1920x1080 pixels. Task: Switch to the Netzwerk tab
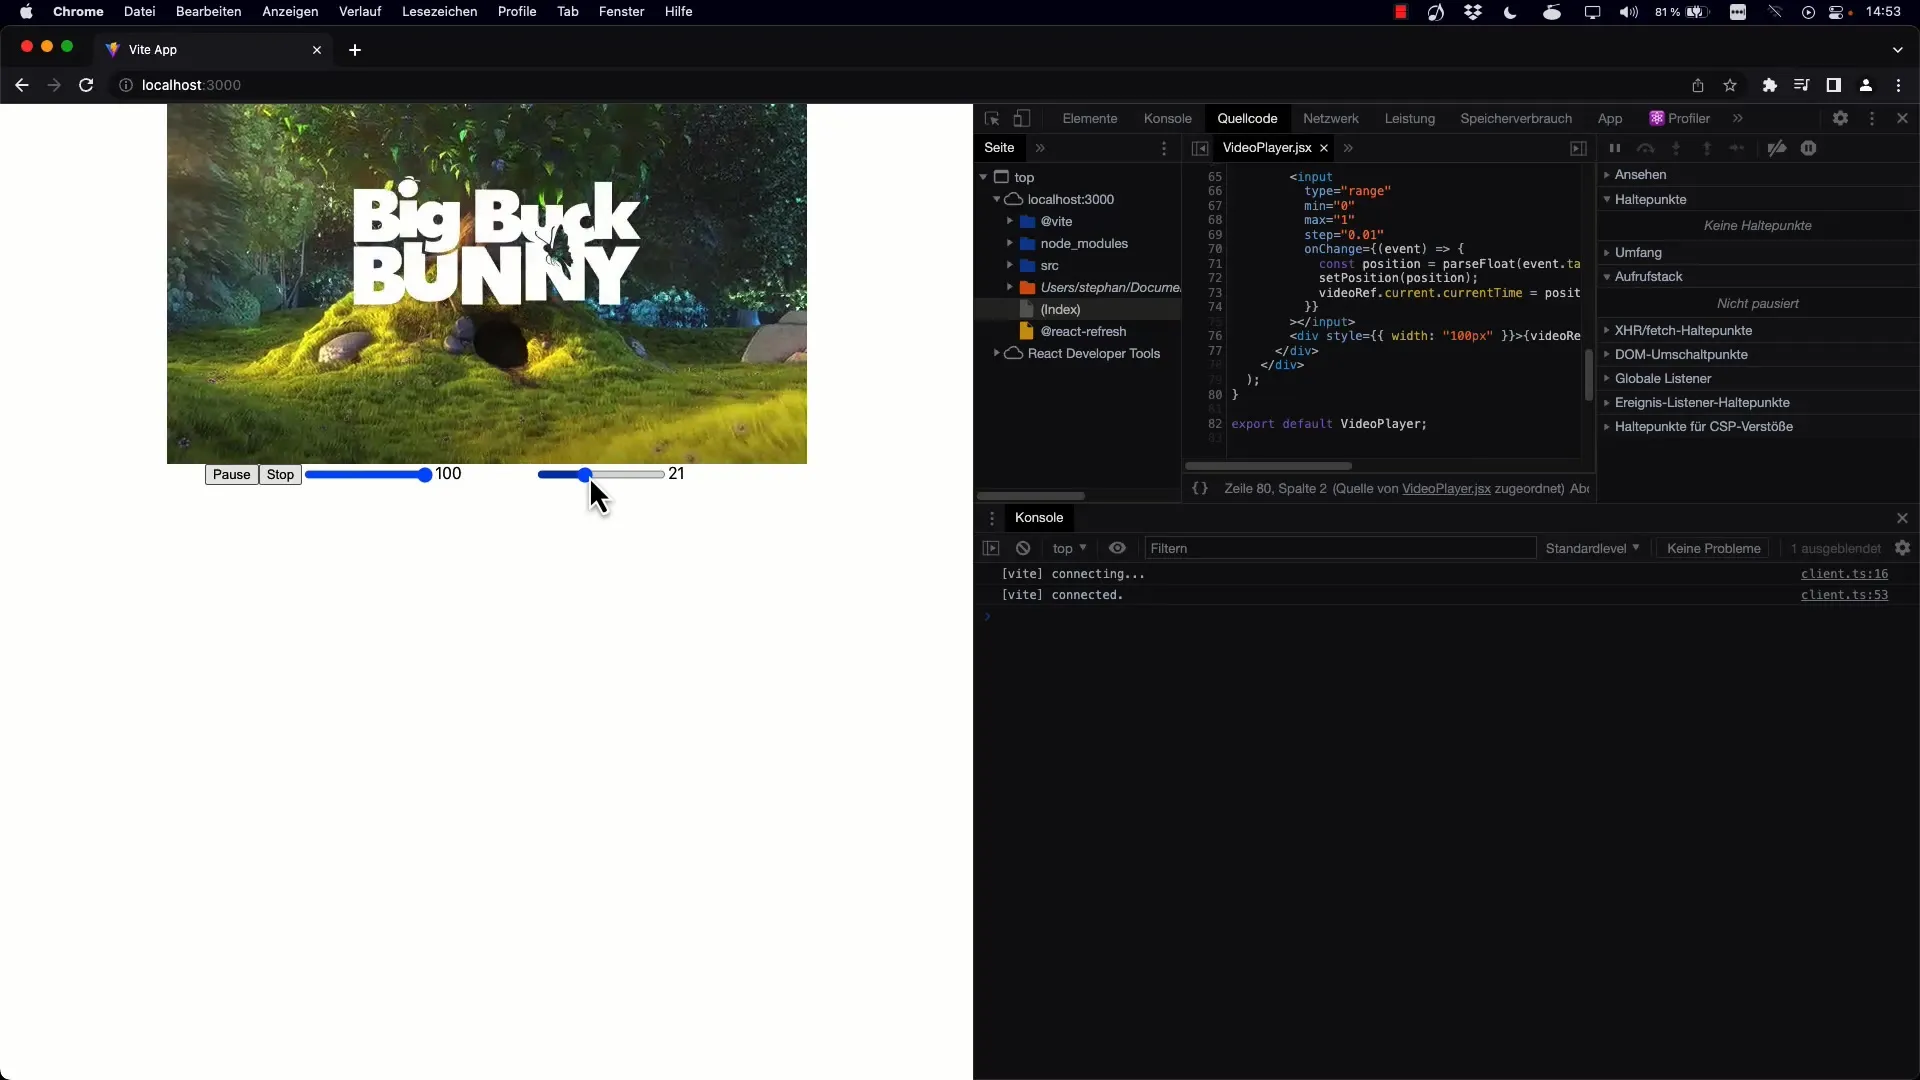click(x=1330, y=118)
